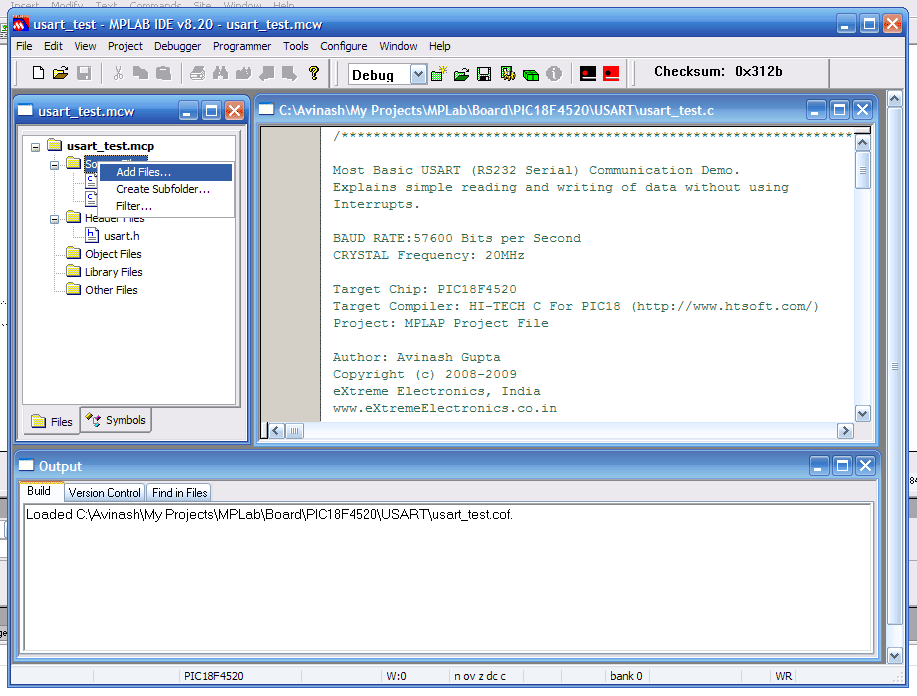Image resolution: width=917 pixels, height=696 pixels.
Task: Choose Filter... in context menu
Action: coord(166,206)
